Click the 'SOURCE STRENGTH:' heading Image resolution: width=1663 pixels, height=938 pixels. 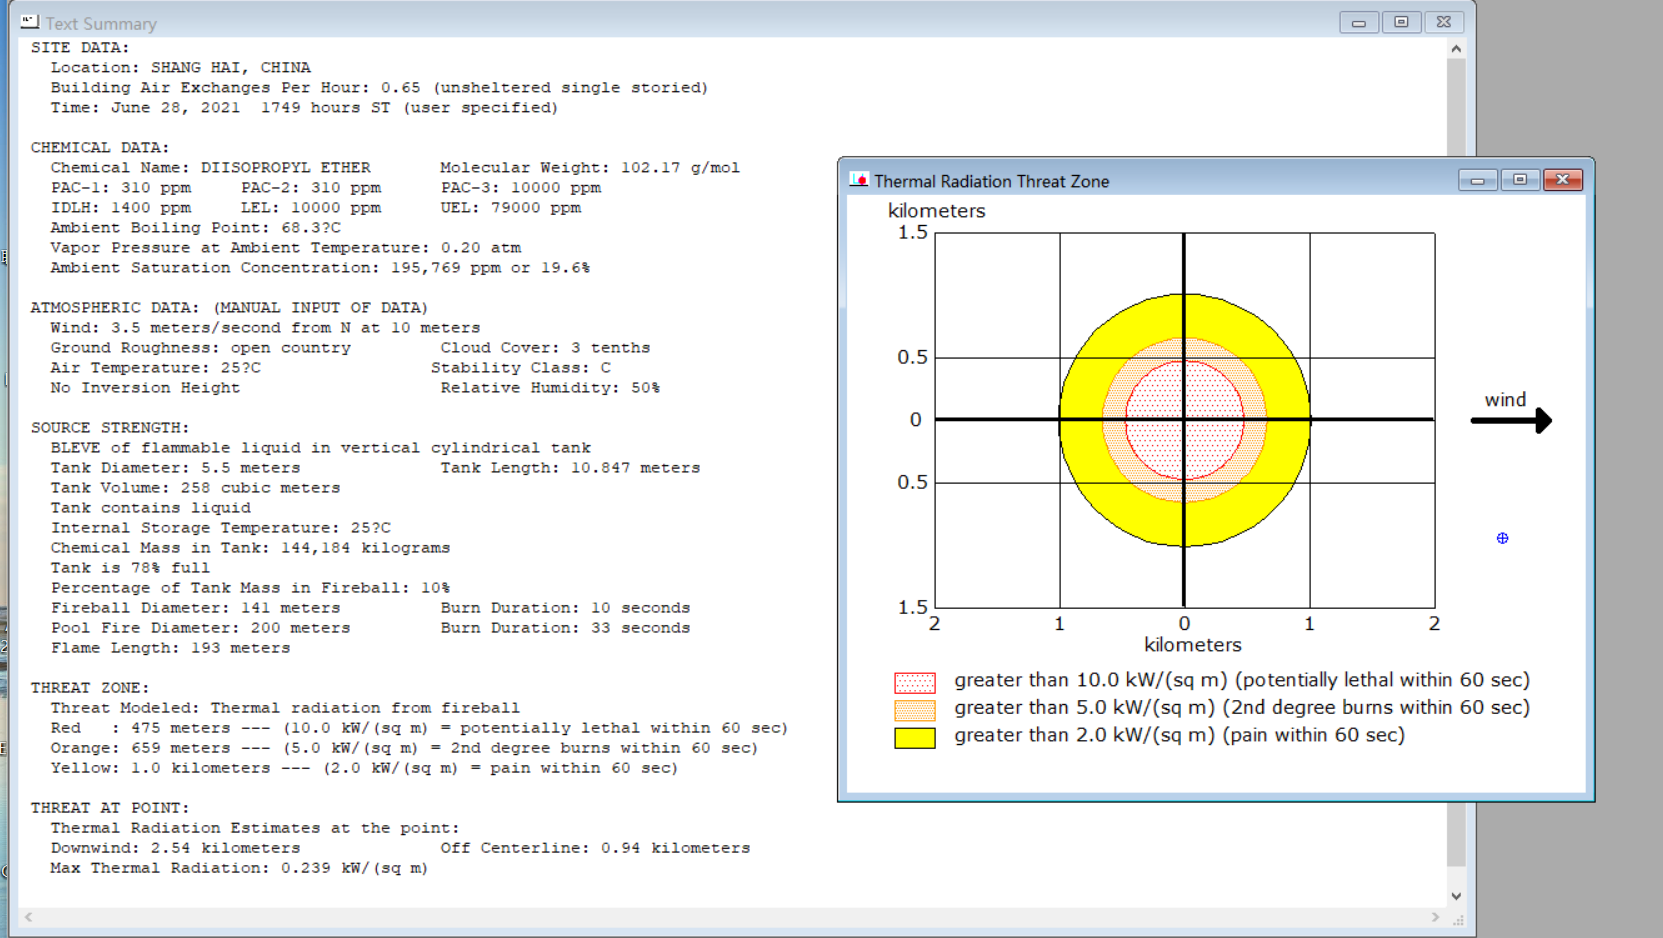tap(110, 428)
